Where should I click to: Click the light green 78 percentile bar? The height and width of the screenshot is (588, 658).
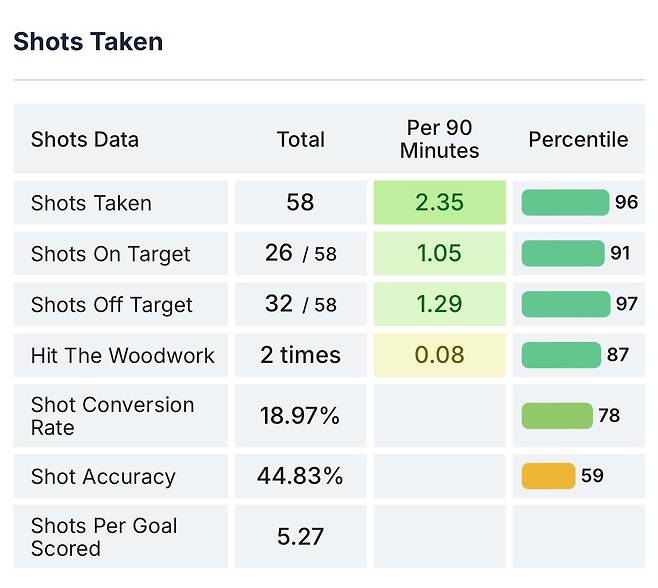point(557,416)
